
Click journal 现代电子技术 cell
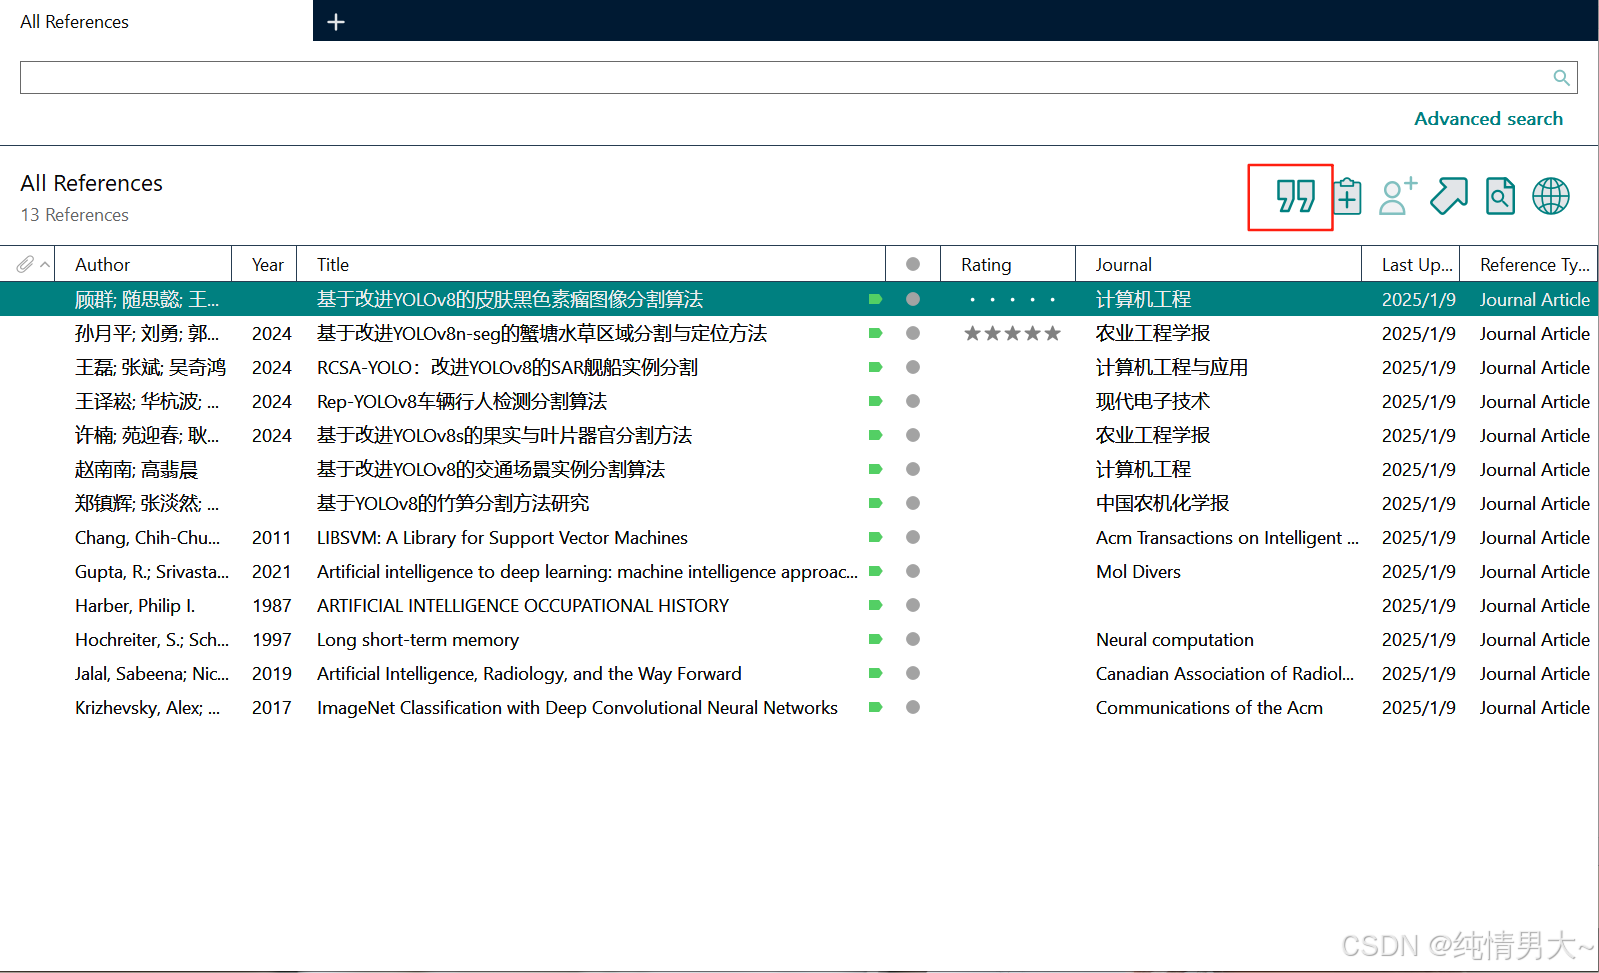[1152, 401]
